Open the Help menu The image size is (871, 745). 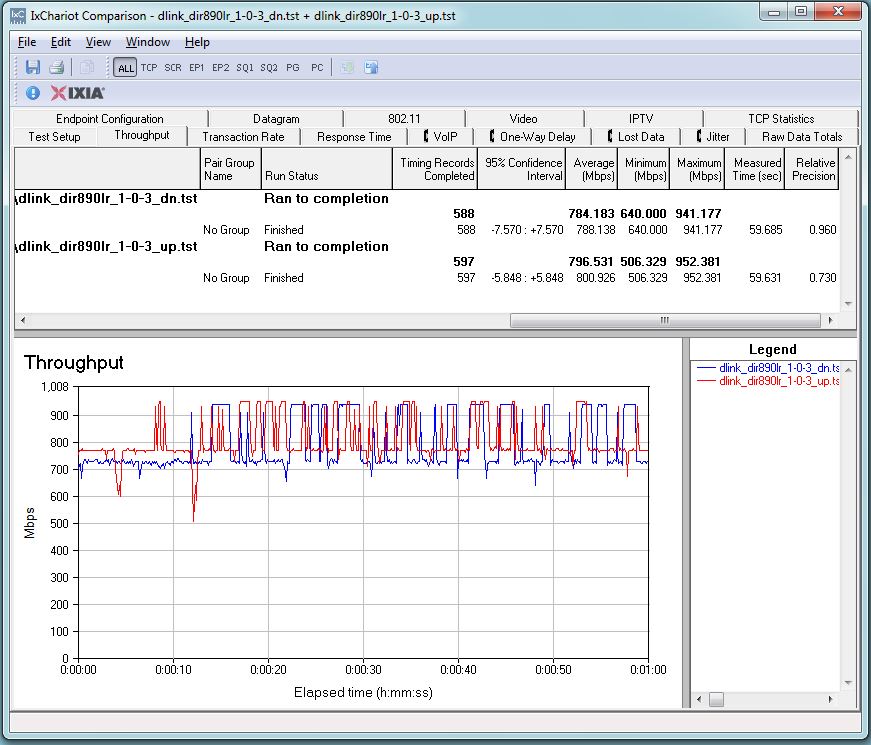[x=197, y=42]
